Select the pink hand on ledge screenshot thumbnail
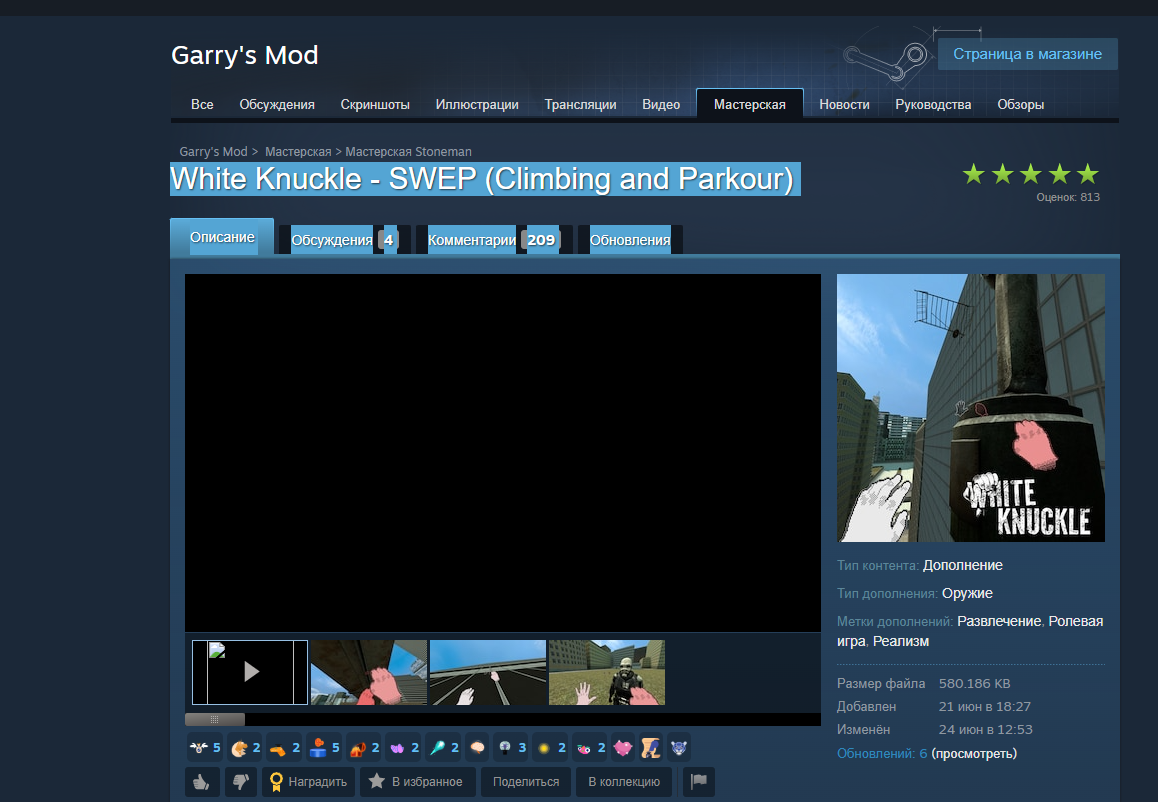This screenshot has width=1158, height=802. coord(369,672)
